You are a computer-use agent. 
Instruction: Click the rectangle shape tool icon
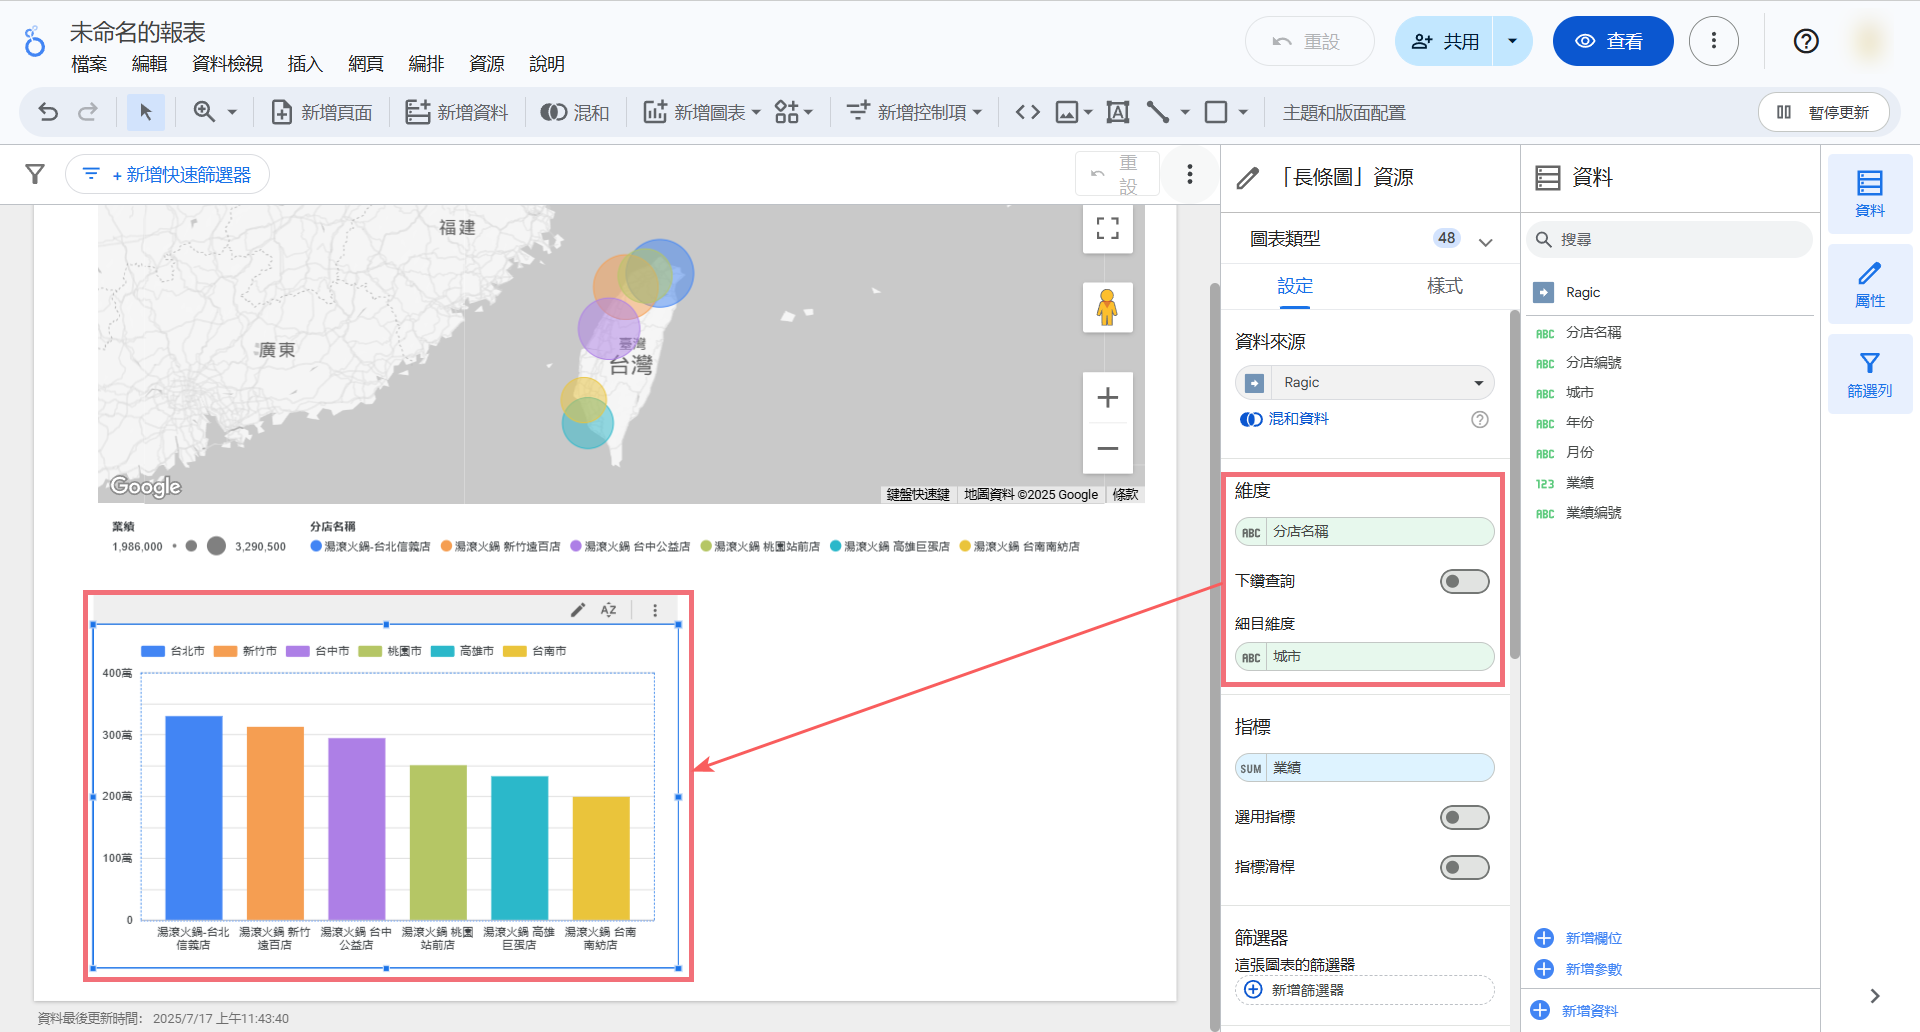coord(1216,112)
